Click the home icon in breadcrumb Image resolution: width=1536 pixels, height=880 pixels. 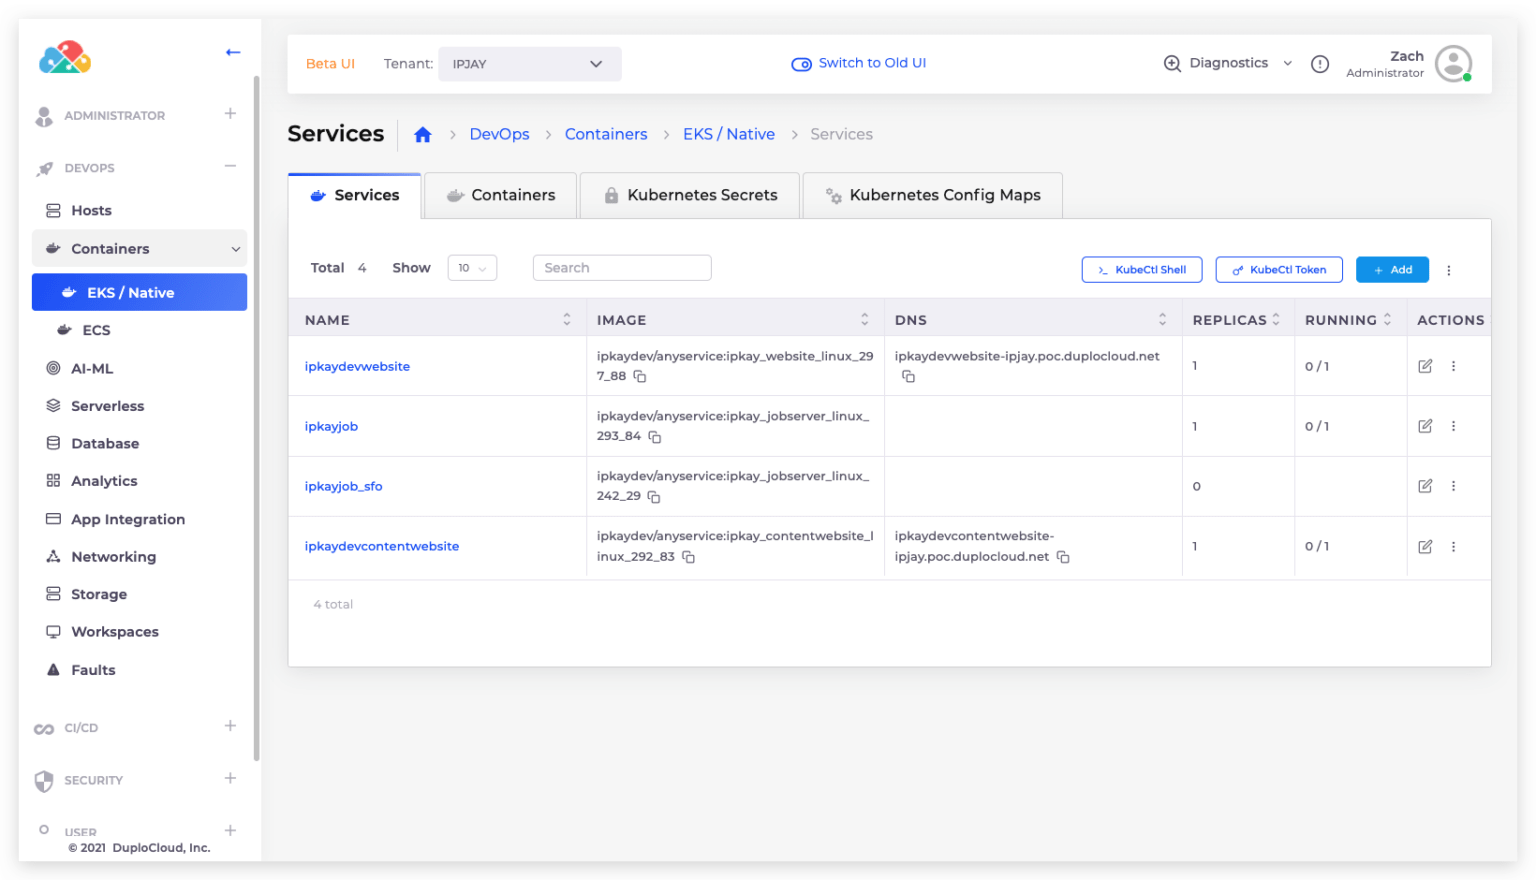tap(422, 135)
